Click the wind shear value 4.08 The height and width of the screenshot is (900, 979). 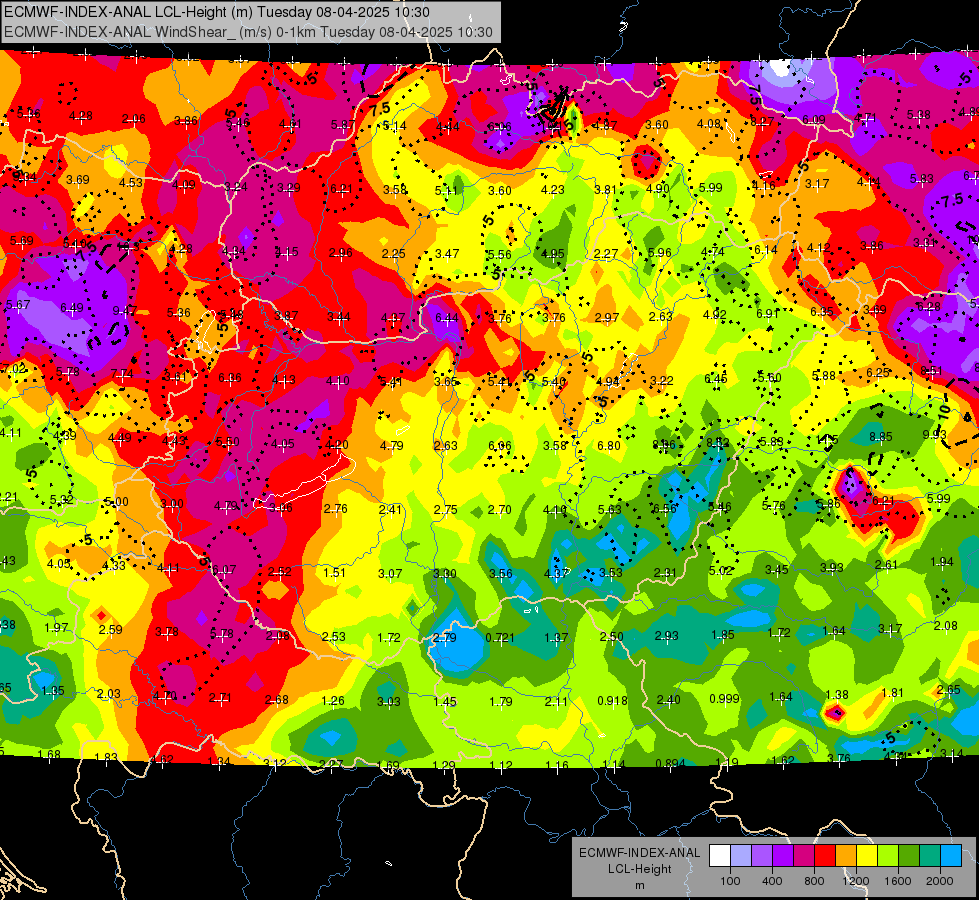tap(709, 123)
